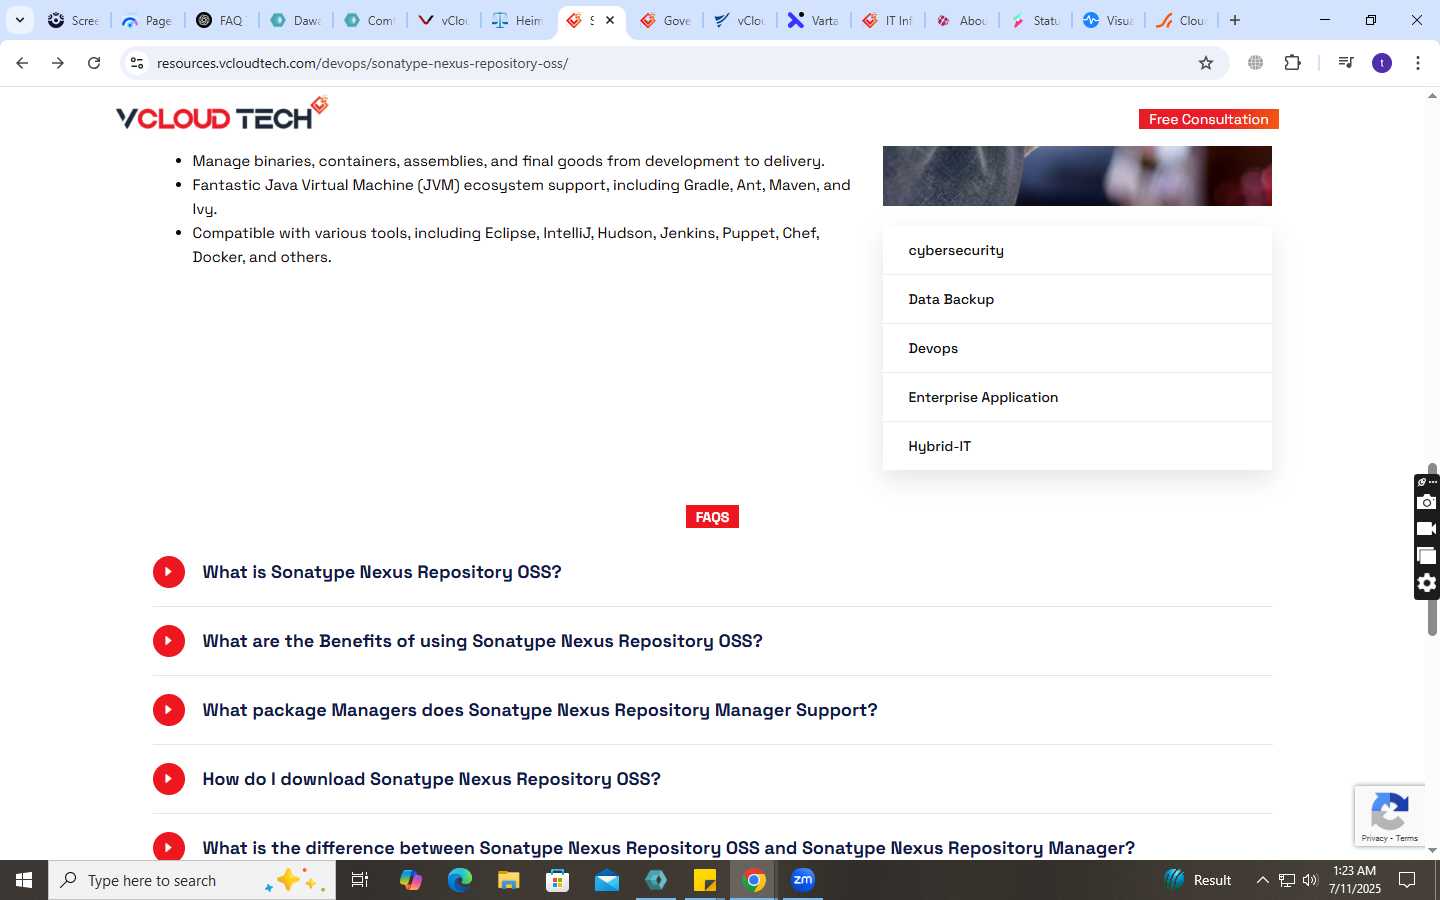Image resolution: width=1440 pixels, height=900 pixels.
Task: View site information icon in address bar
Action: 137,63
